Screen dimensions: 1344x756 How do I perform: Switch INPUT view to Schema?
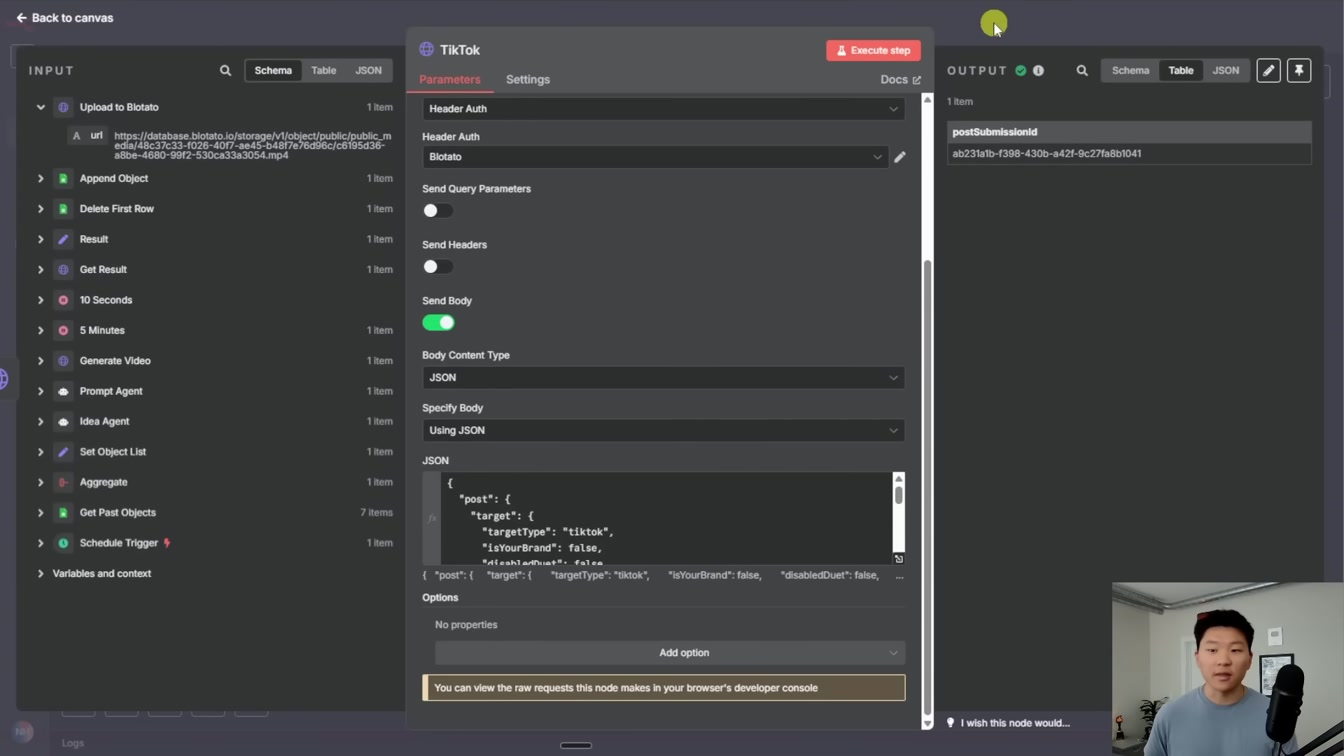pos(273,71)
